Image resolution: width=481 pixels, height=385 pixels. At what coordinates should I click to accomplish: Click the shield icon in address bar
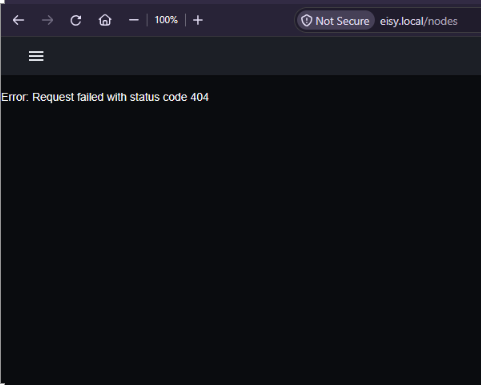coord(306,21)
